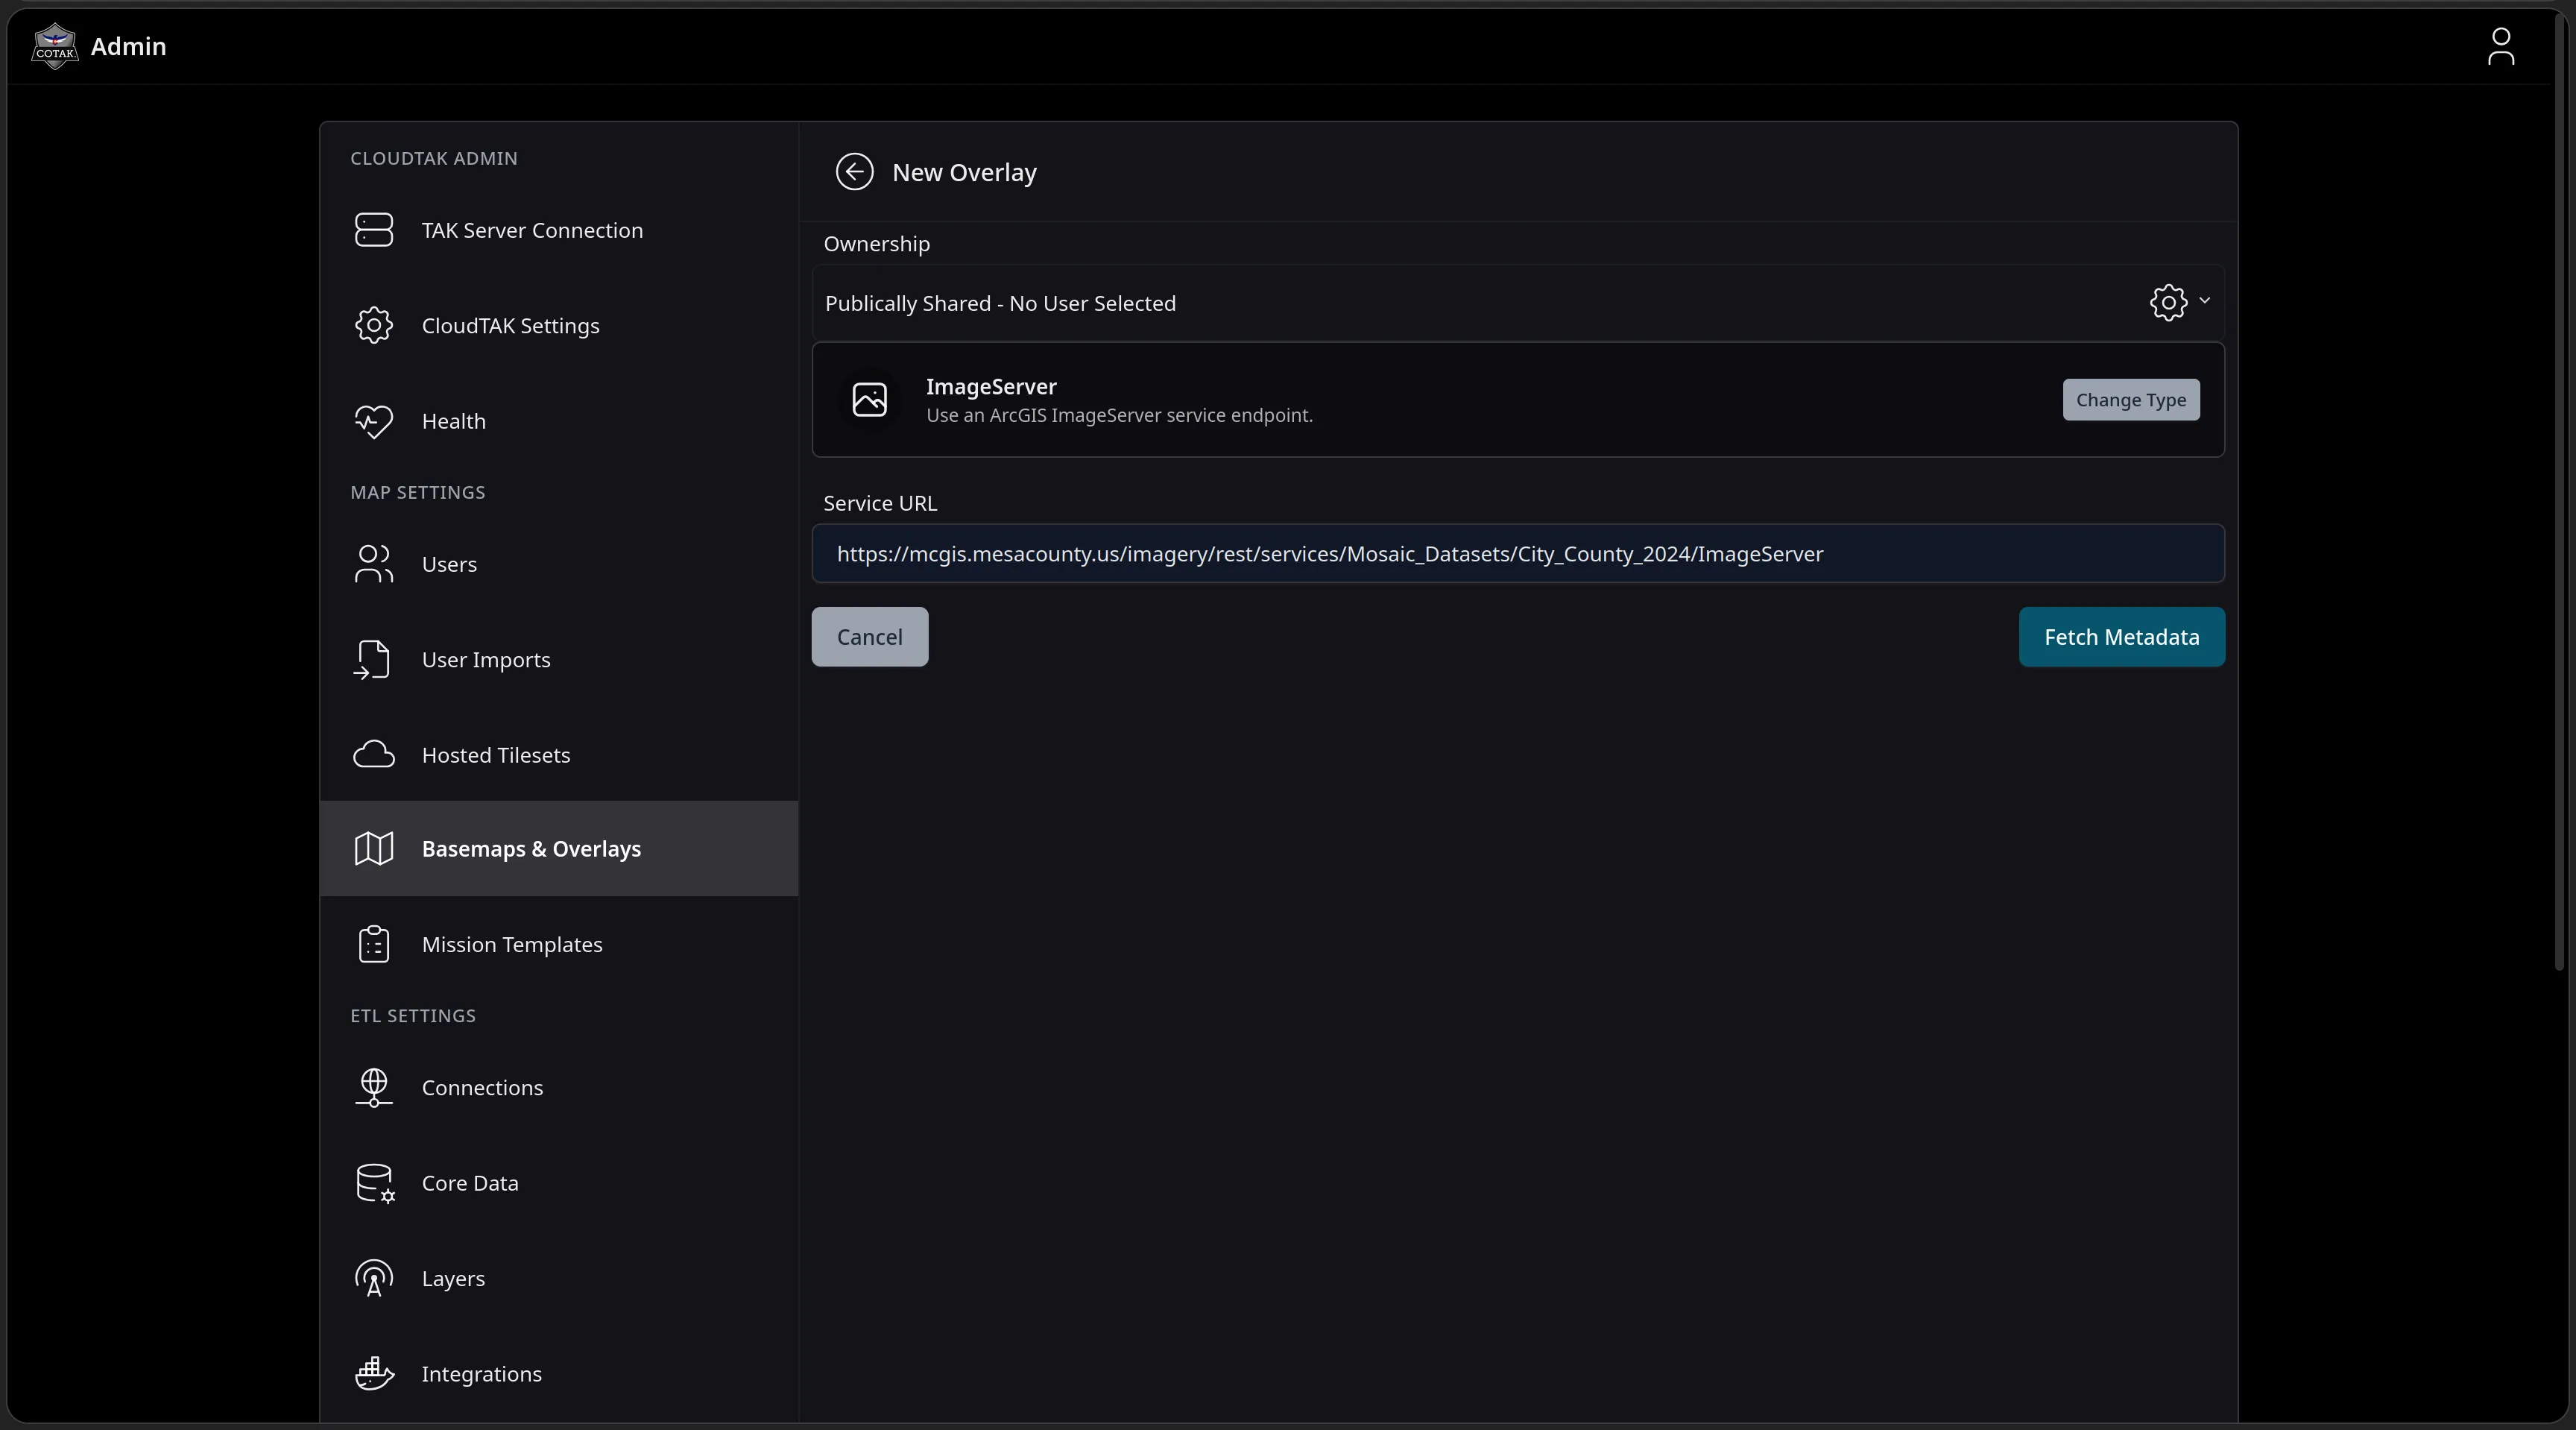The image size is (2576, 1430).
Task: Open TAK Server Connection server icon
Action: point(374,230)
